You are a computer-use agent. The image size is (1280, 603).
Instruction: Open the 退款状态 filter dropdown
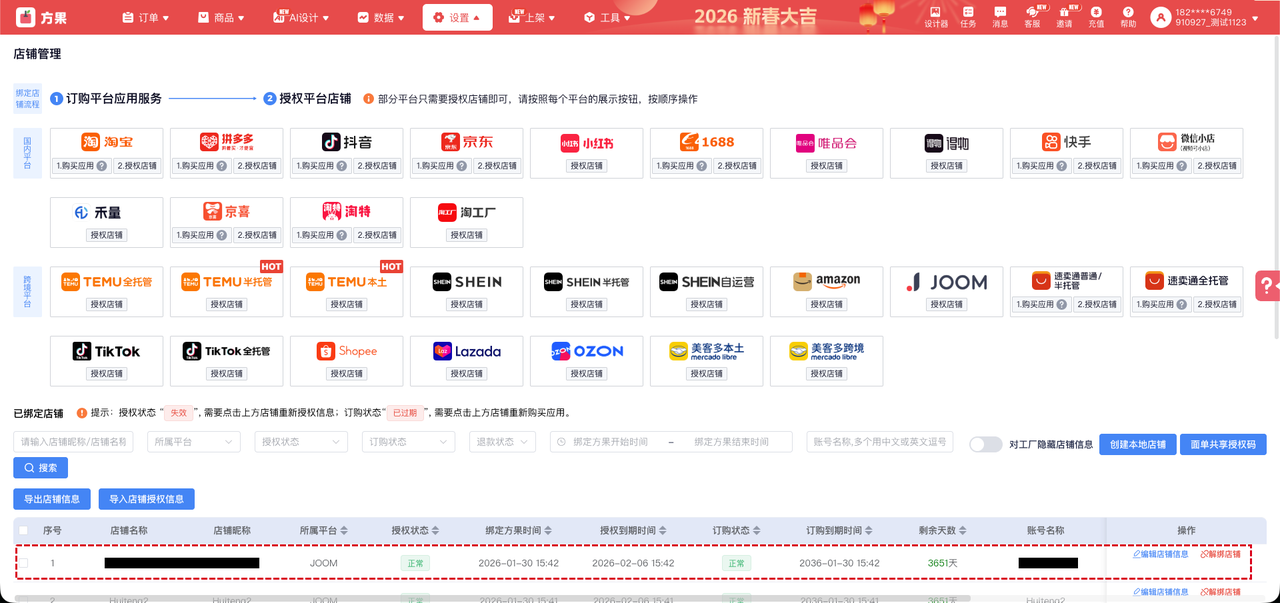(500, 442)
